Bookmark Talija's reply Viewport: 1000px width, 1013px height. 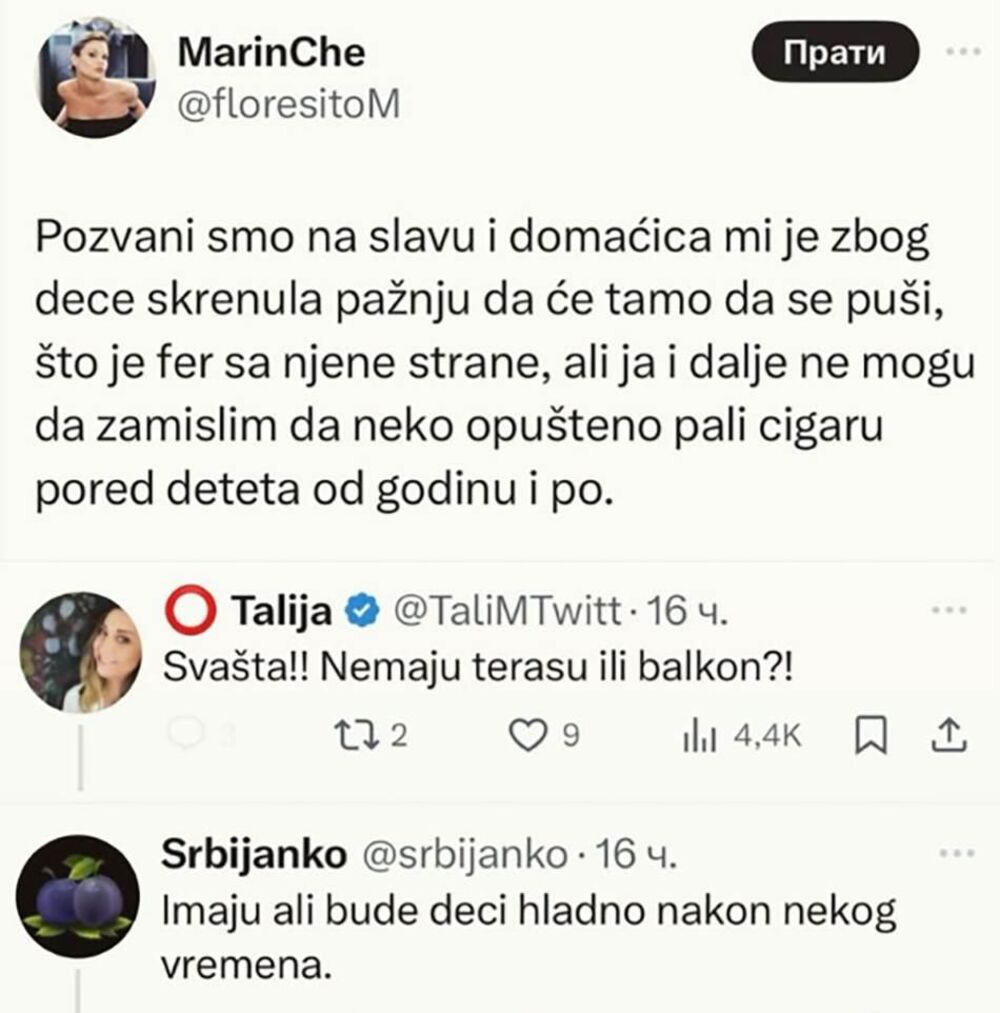[x=873, y=736]
